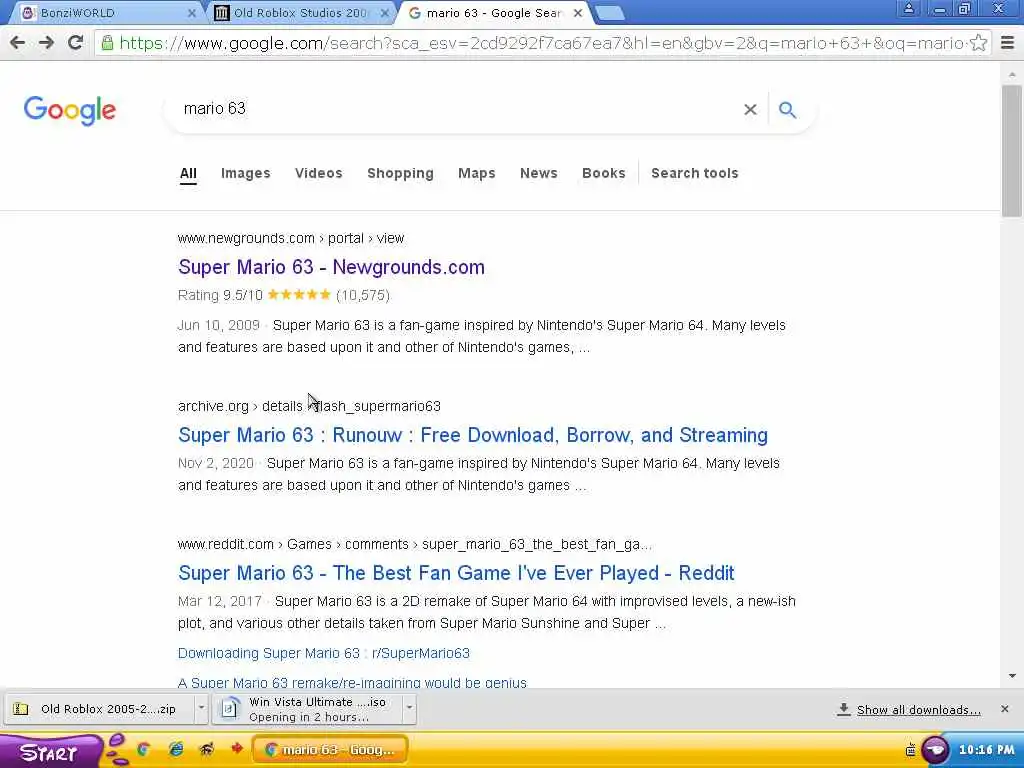
Task: Click the page scrollbar thumb
Action: (1012, 150)
